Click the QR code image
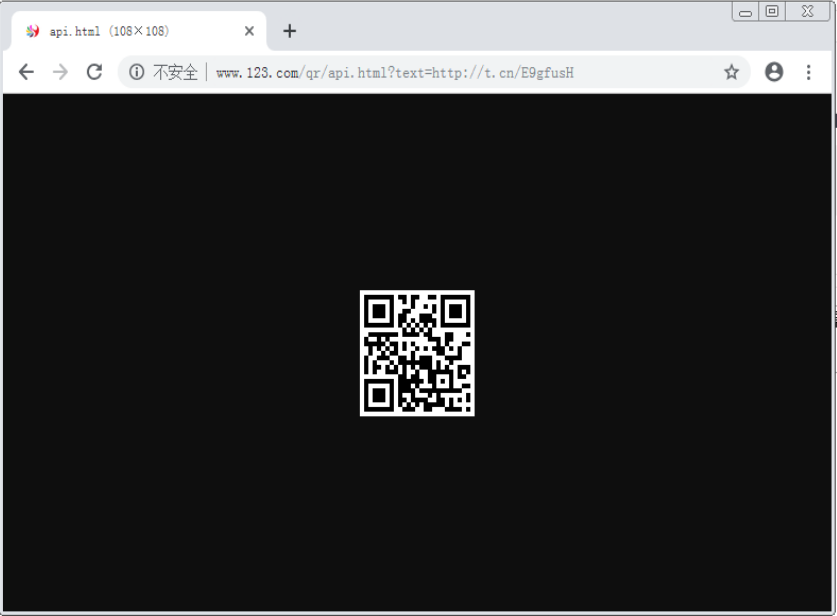The image size is (837, 616). coord(416,351)
